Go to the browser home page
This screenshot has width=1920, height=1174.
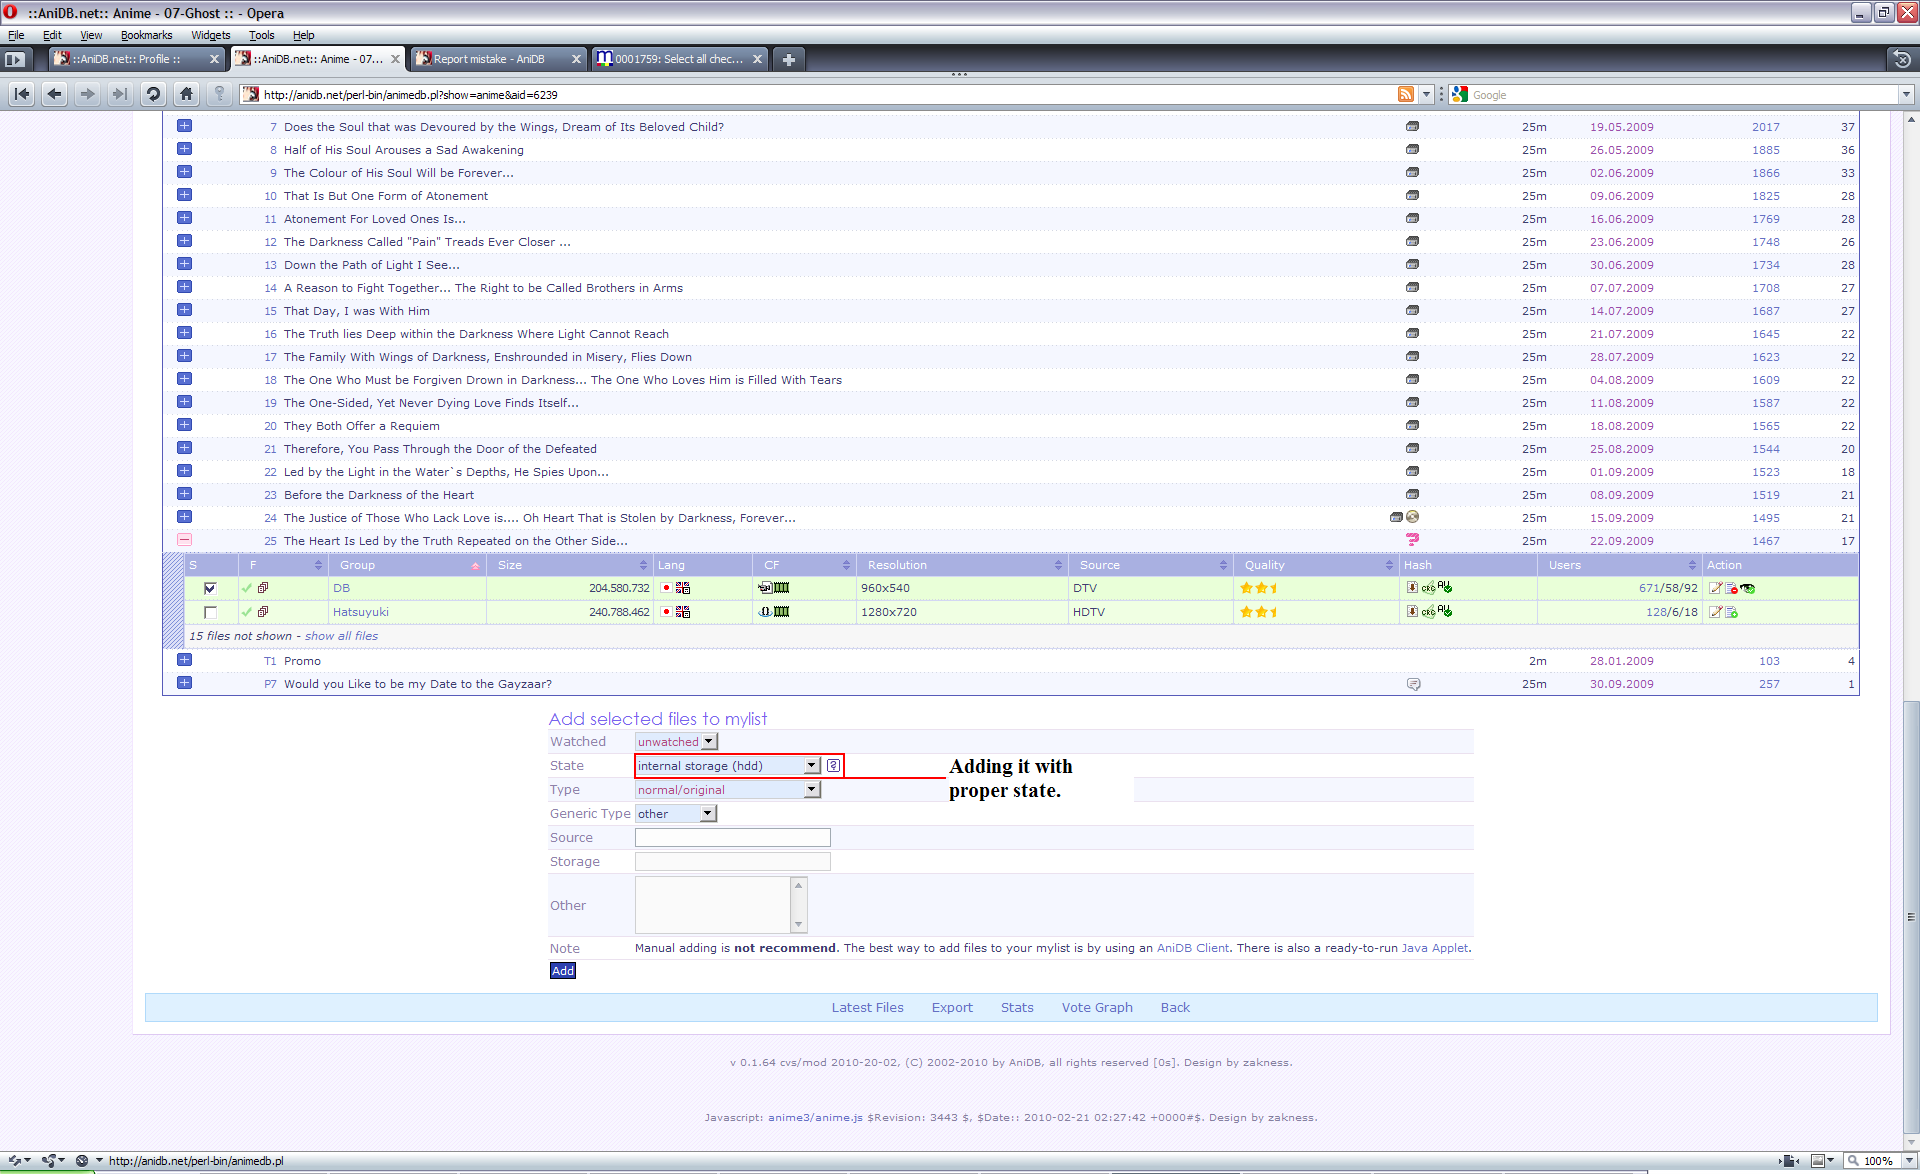point(186,94)
